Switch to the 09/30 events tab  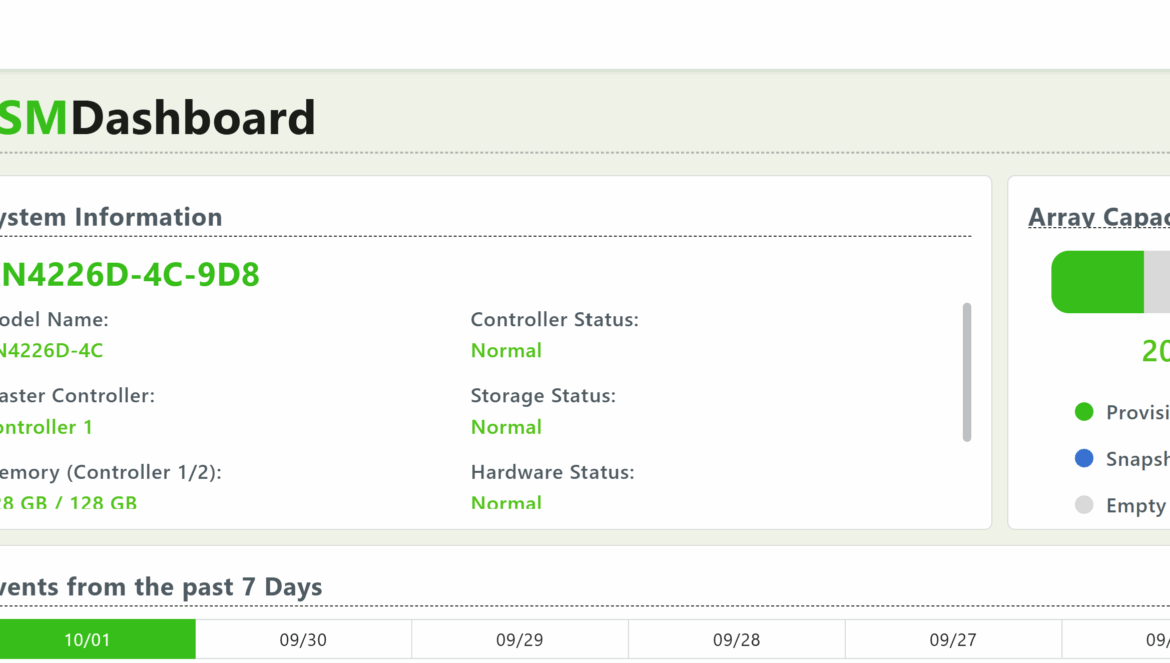[x=303, y=640]
